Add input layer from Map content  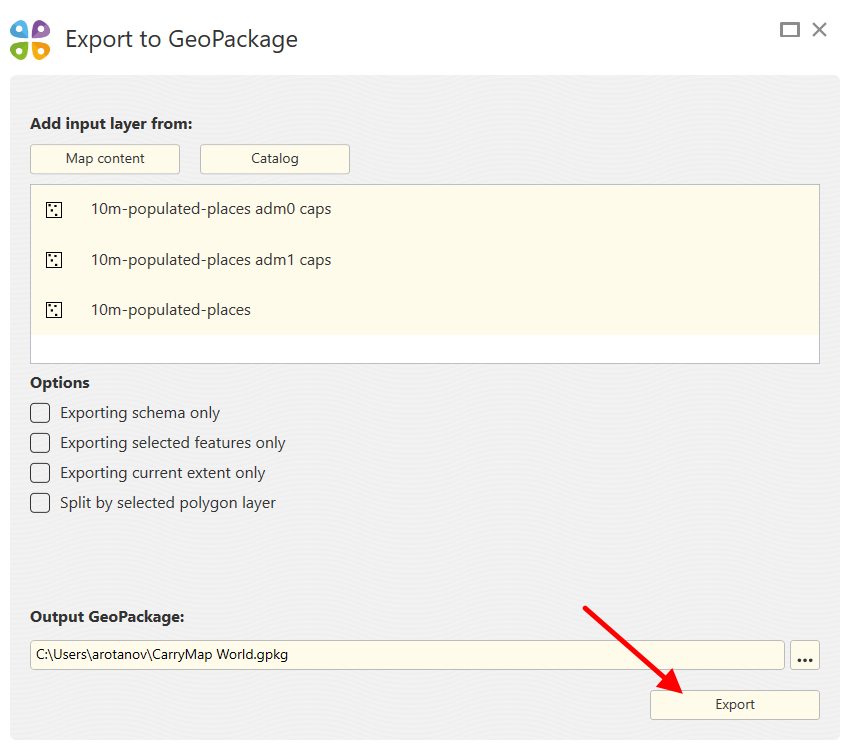(x=105, y=159)
